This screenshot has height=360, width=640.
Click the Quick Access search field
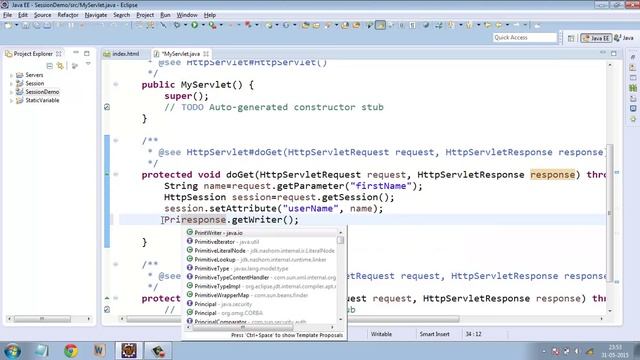pos(525,38)
